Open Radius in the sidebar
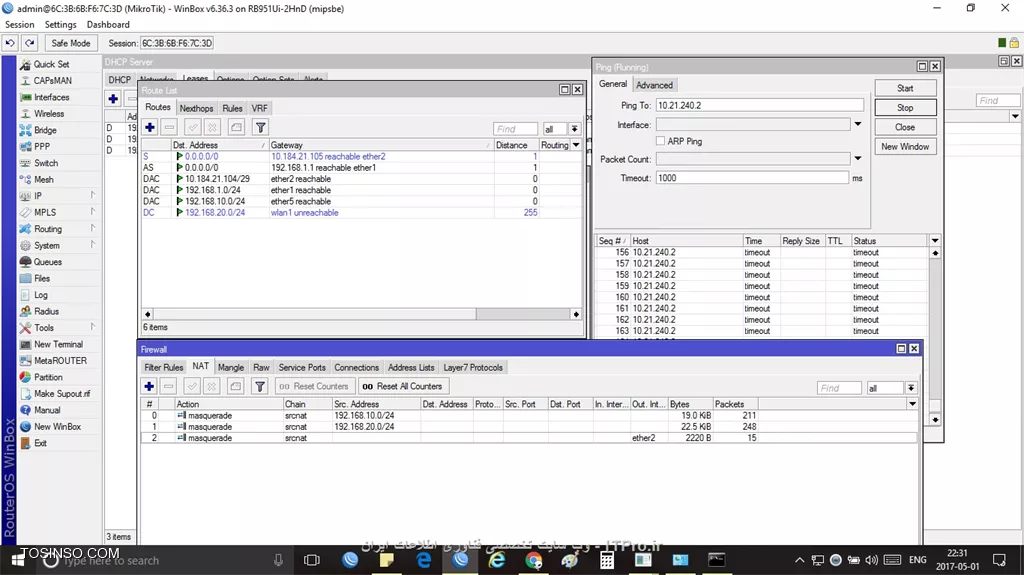1024x575 pixels. (46, 311)
